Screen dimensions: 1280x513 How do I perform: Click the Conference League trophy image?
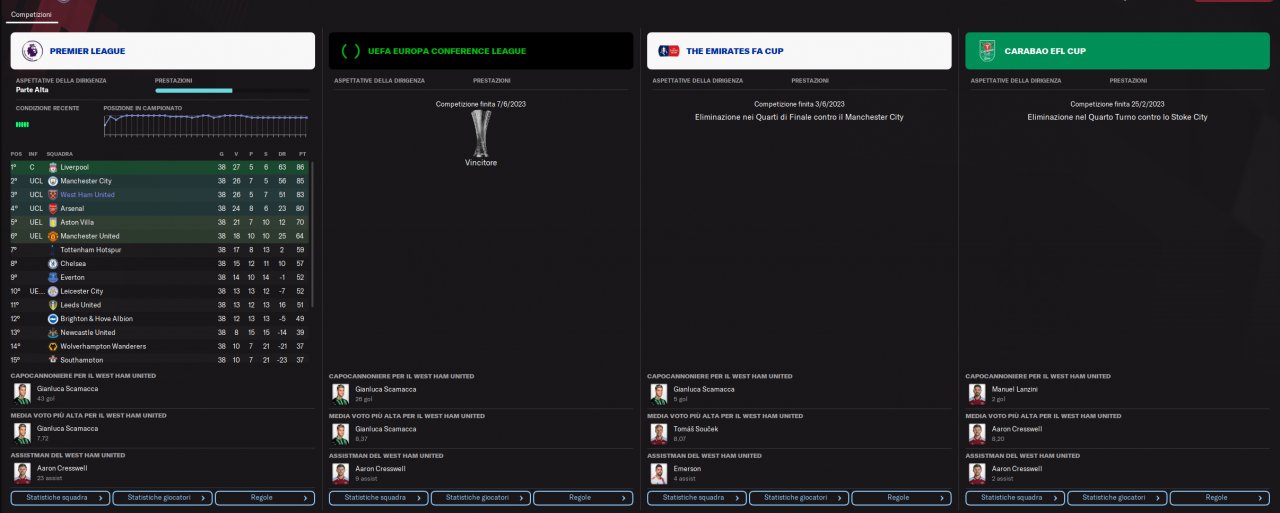point(481,133)
